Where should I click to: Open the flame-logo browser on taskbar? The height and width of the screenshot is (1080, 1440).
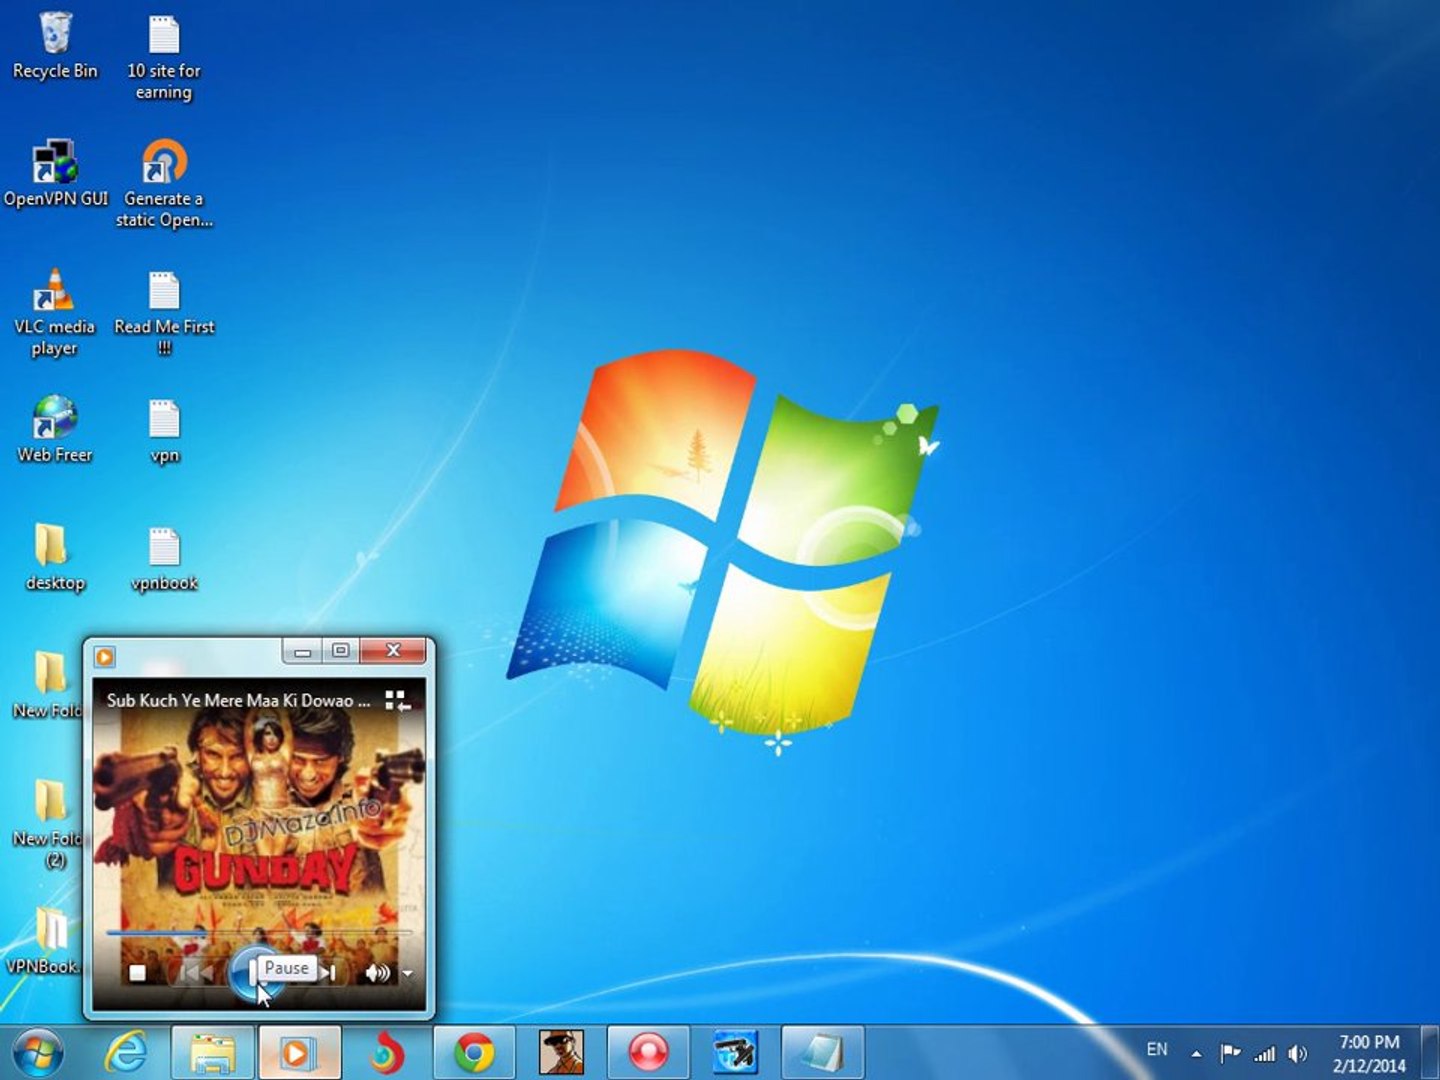[x=387, y=1053]
